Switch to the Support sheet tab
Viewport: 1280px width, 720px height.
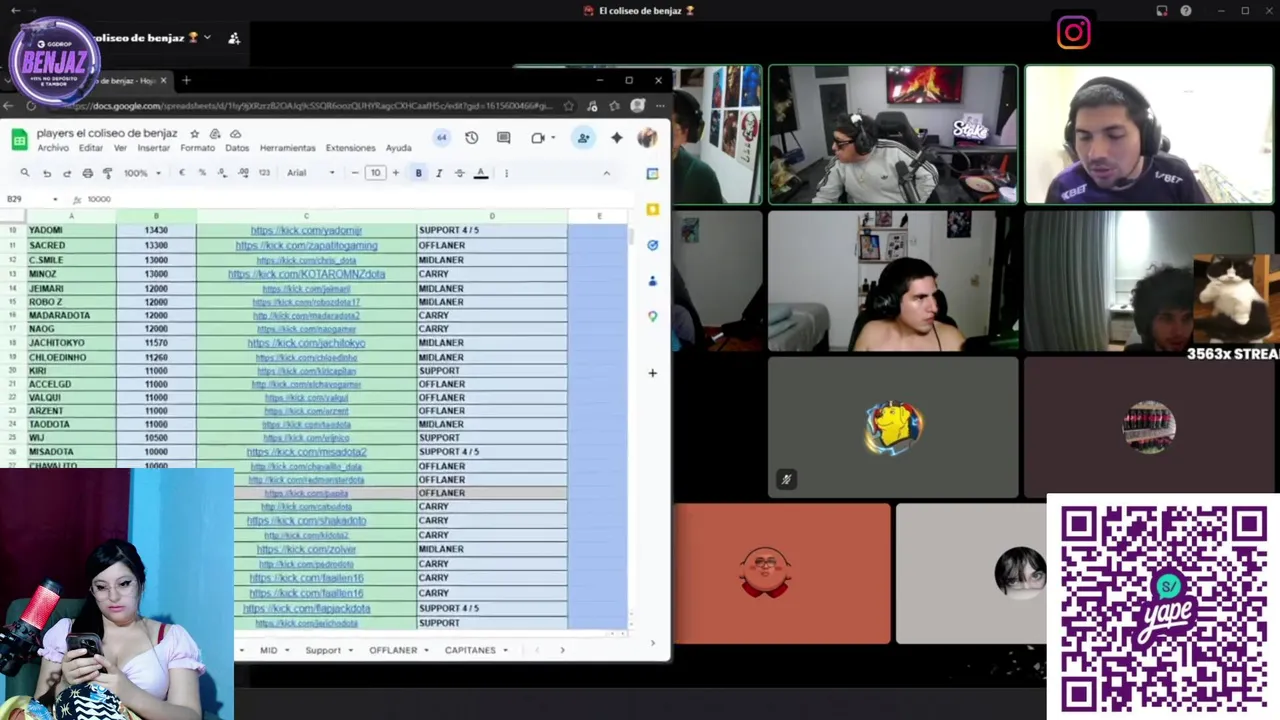click(323, 650)
